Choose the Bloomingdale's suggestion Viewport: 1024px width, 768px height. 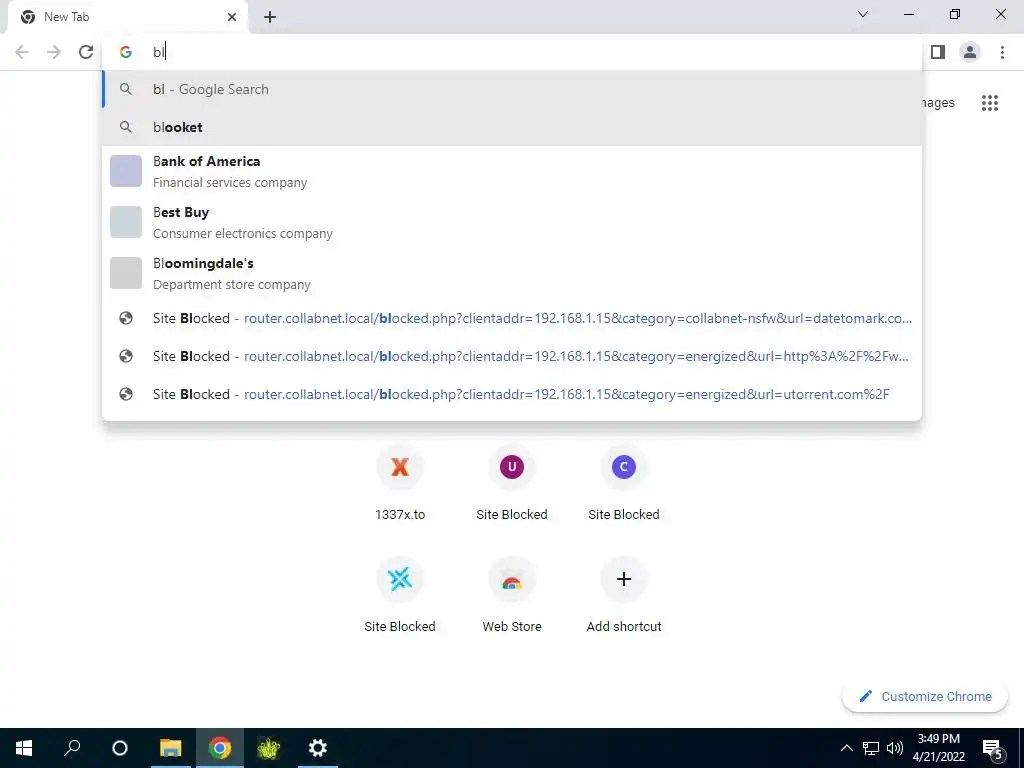click(x=512, y=273)
